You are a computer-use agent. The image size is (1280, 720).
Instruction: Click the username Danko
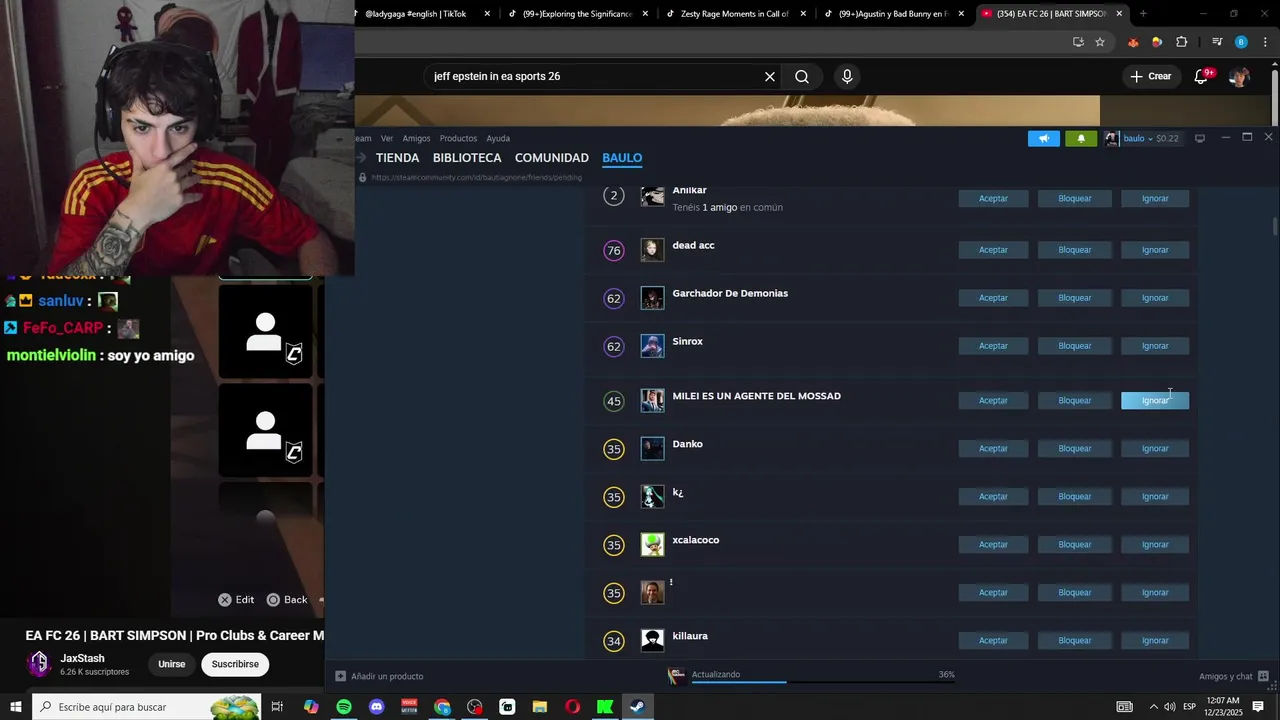687,444
